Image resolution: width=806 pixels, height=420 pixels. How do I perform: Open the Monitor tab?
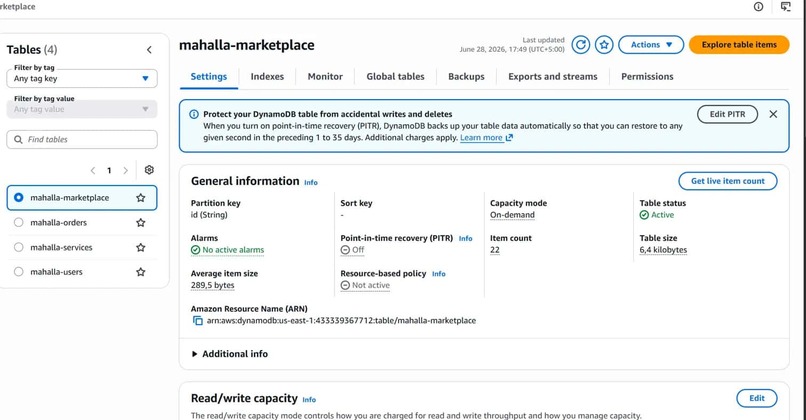pos(325,77)
